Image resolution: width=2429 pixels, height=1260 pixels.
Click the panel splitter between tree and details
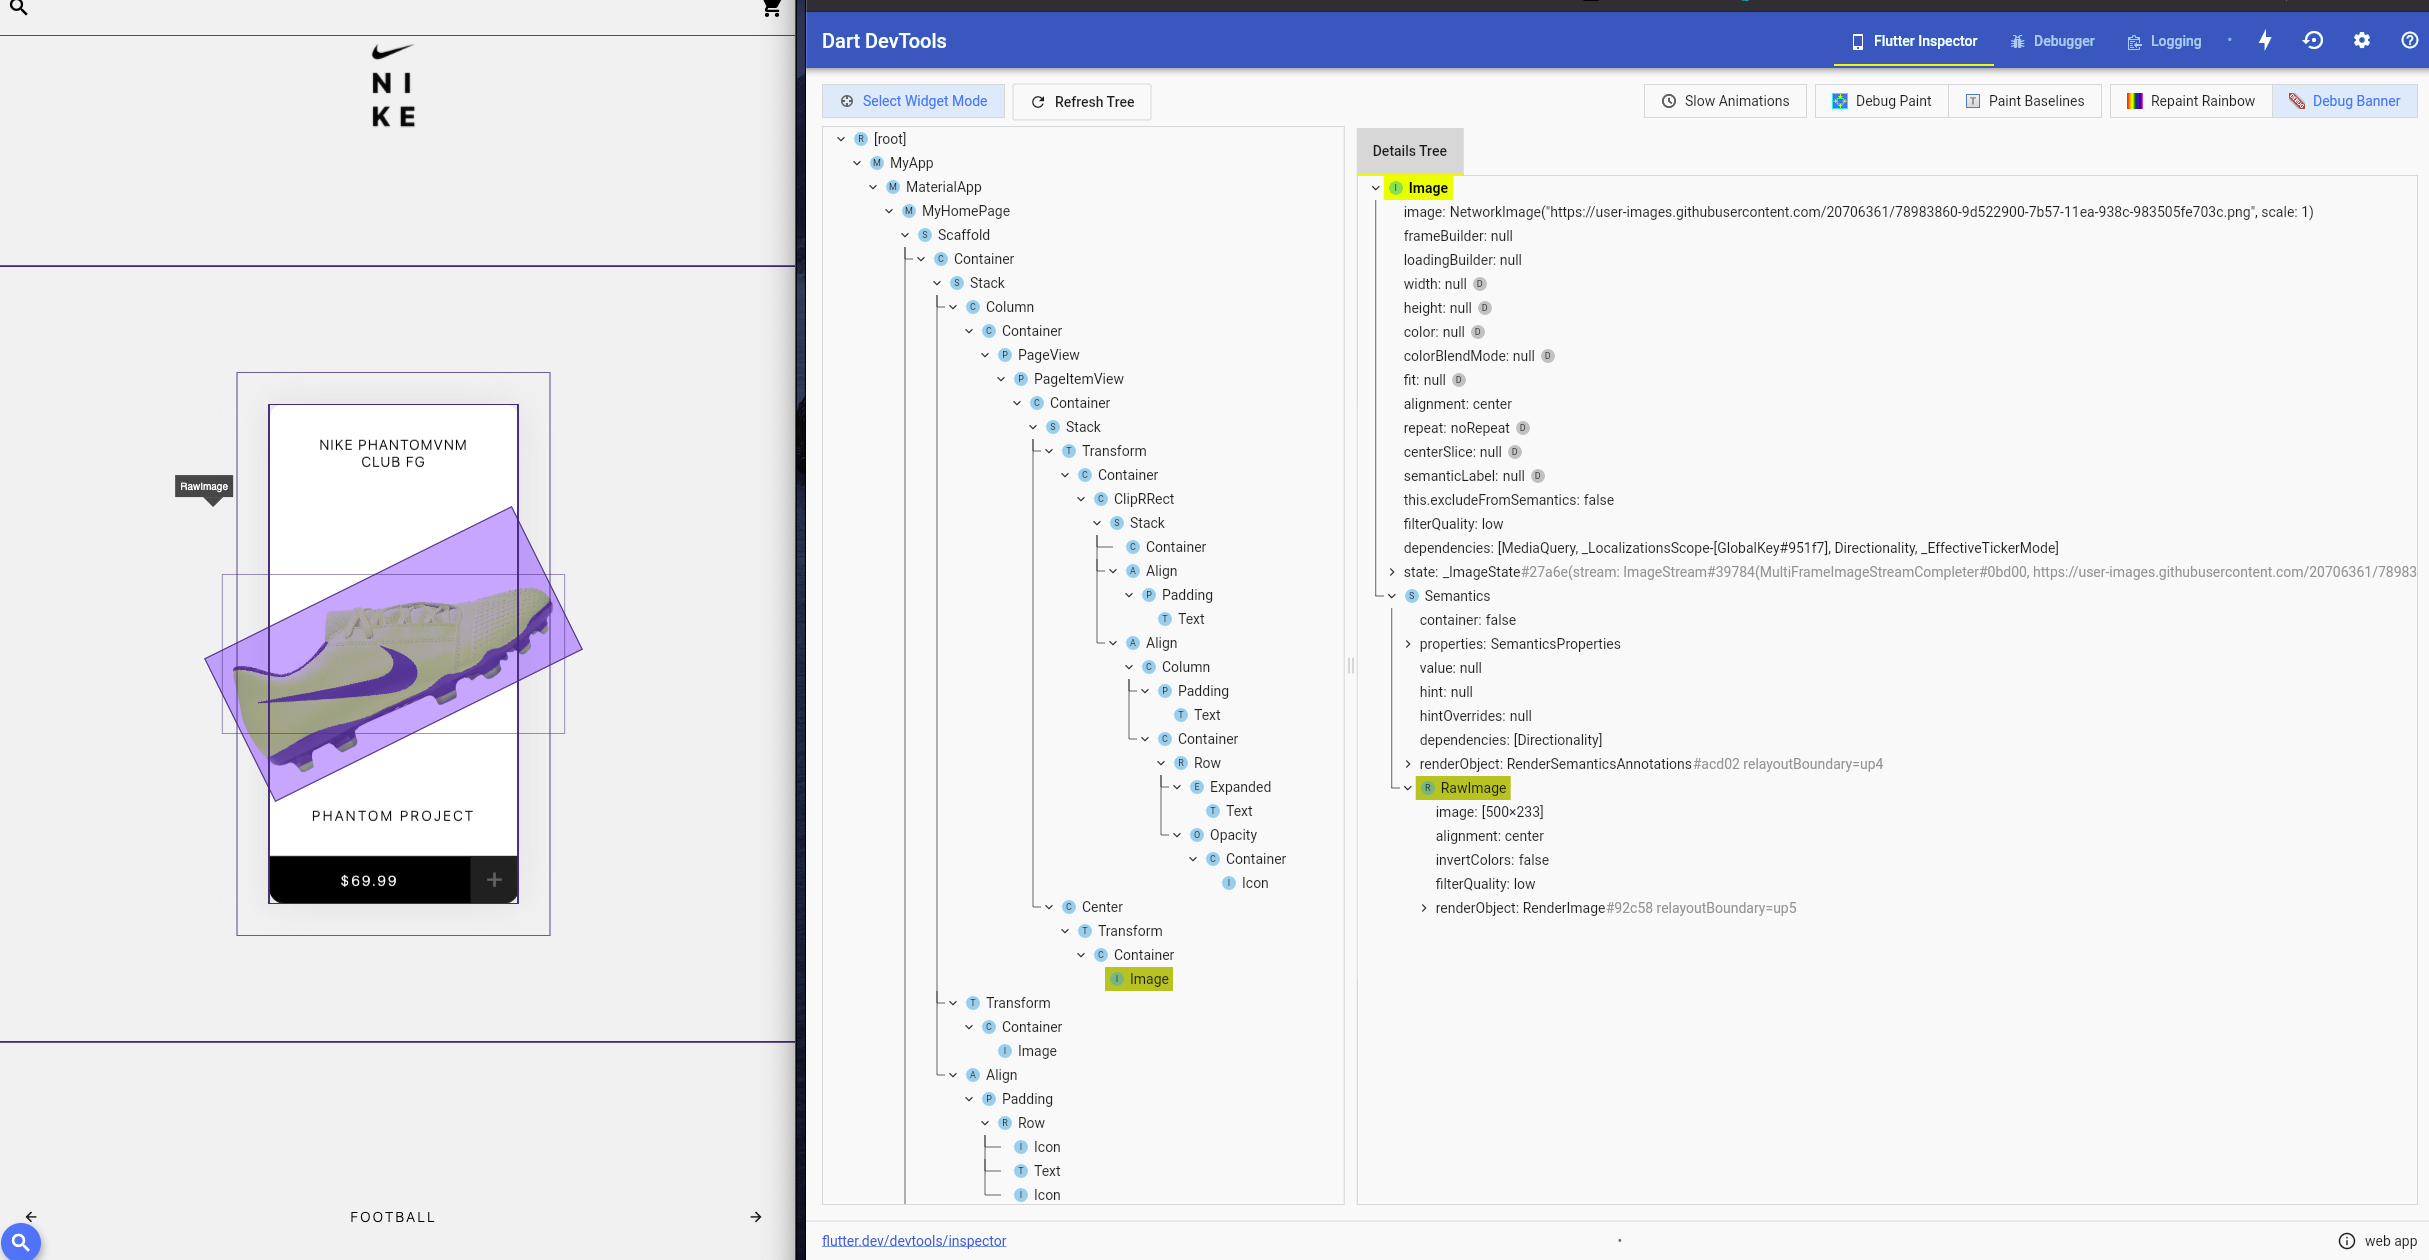click(1350, 665)
